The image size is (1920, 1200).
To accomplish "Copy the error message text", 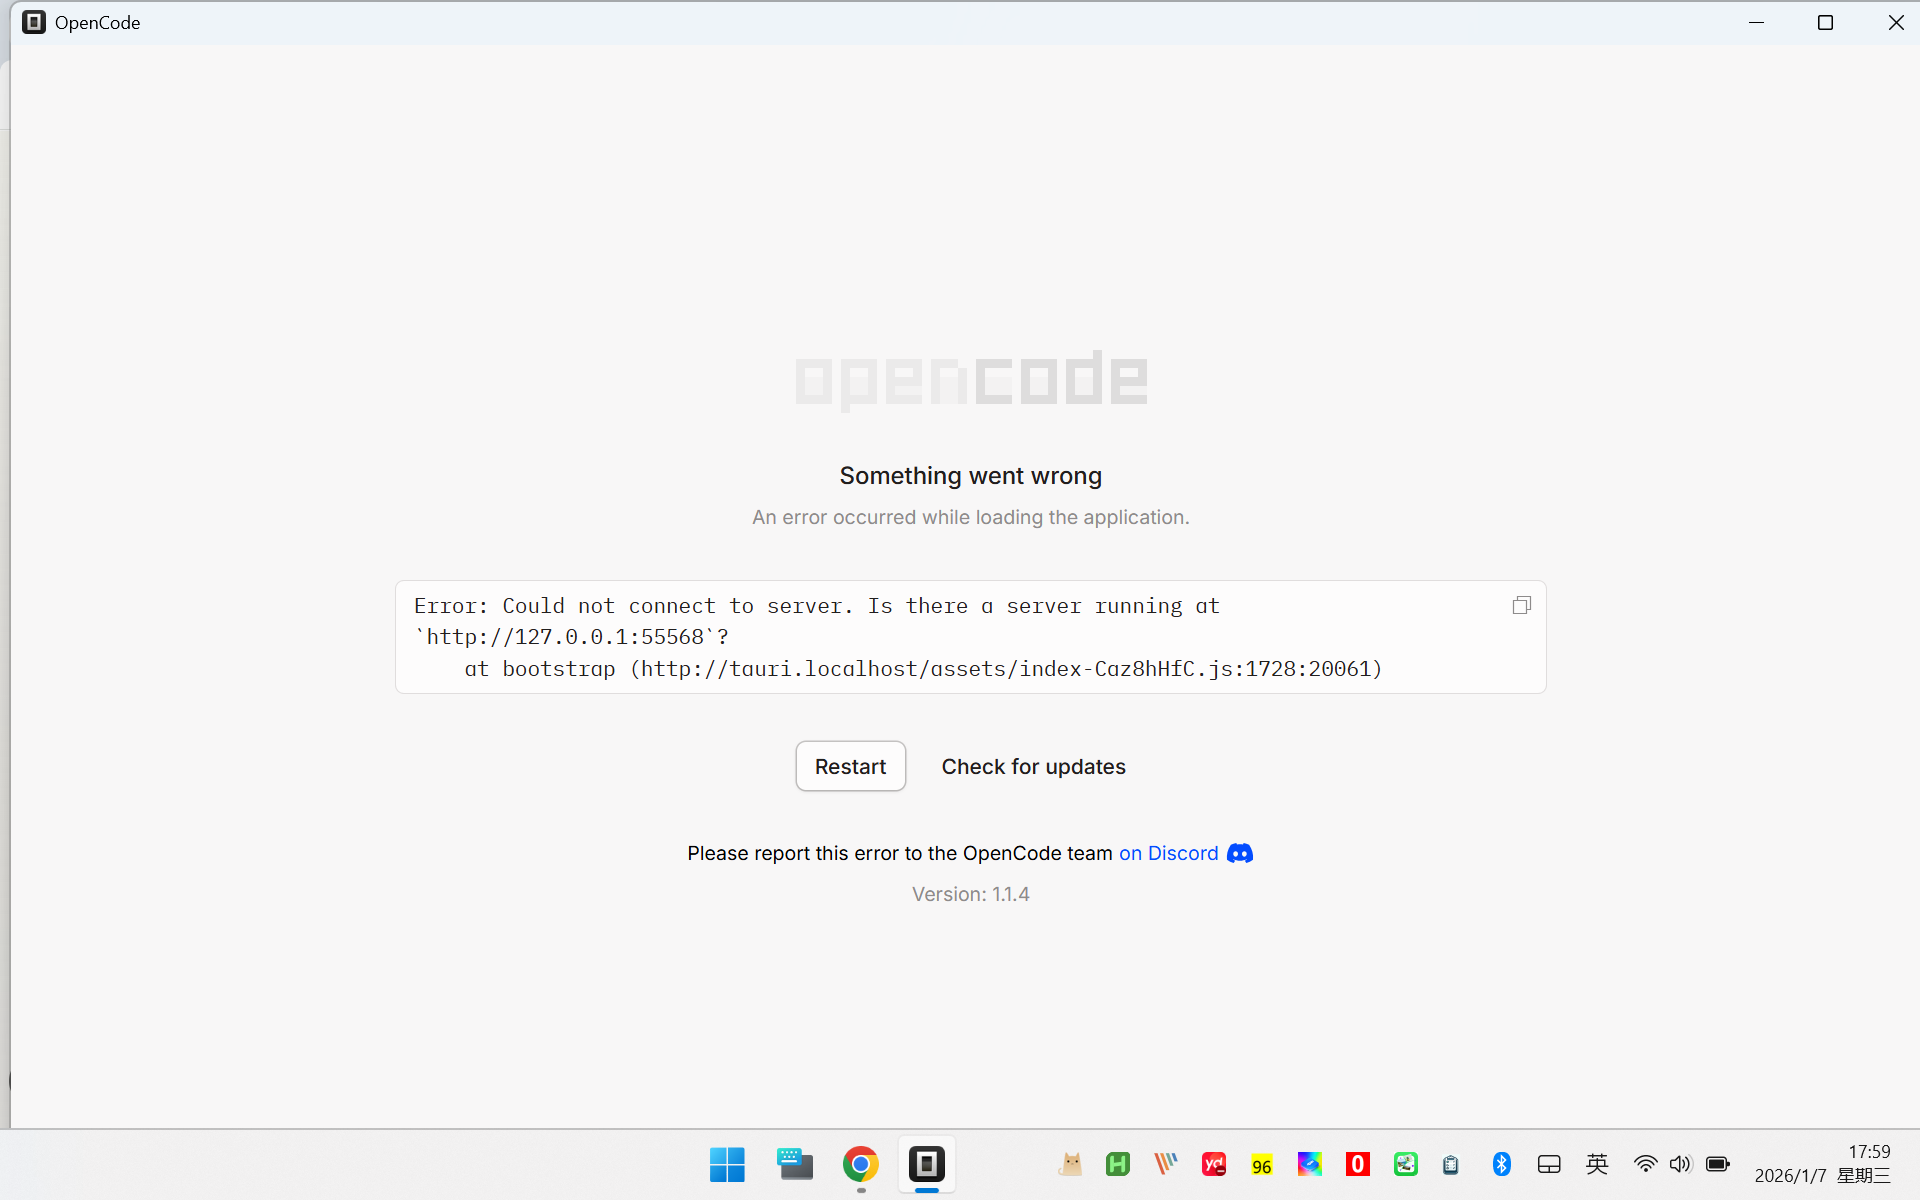I will (1521, 605).
